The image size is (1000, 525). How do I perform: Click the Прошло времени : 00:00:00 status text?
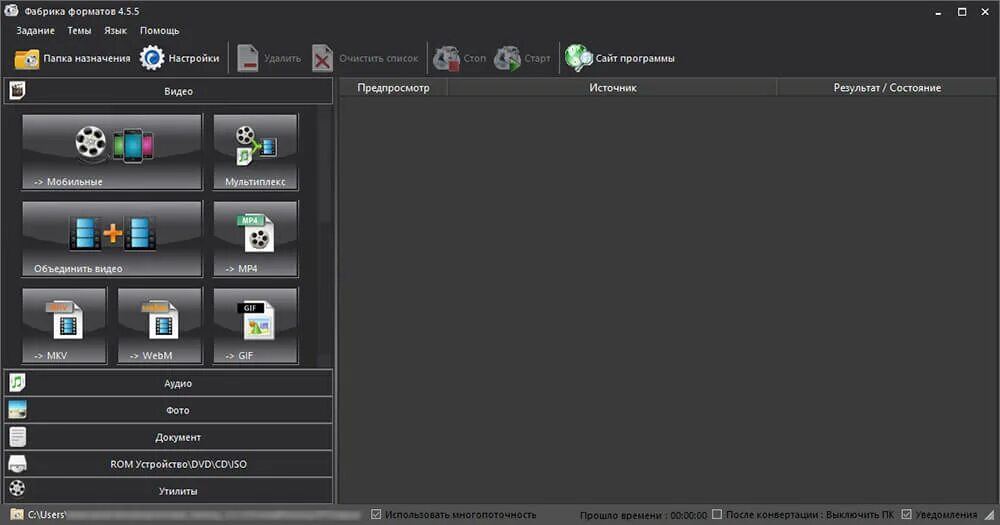tap(643, 515)
